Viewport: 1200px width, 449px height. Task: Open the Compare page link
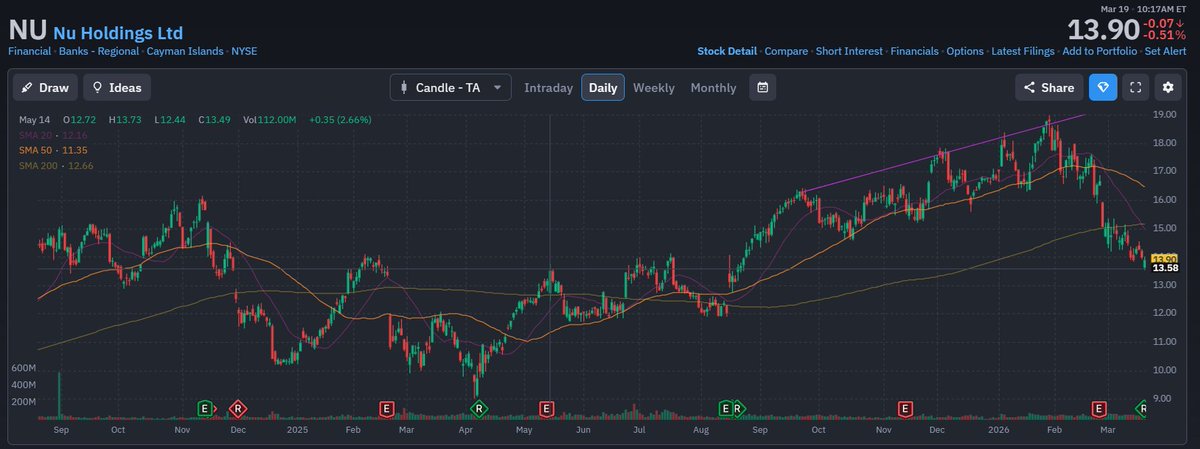(x=787, y=50)
